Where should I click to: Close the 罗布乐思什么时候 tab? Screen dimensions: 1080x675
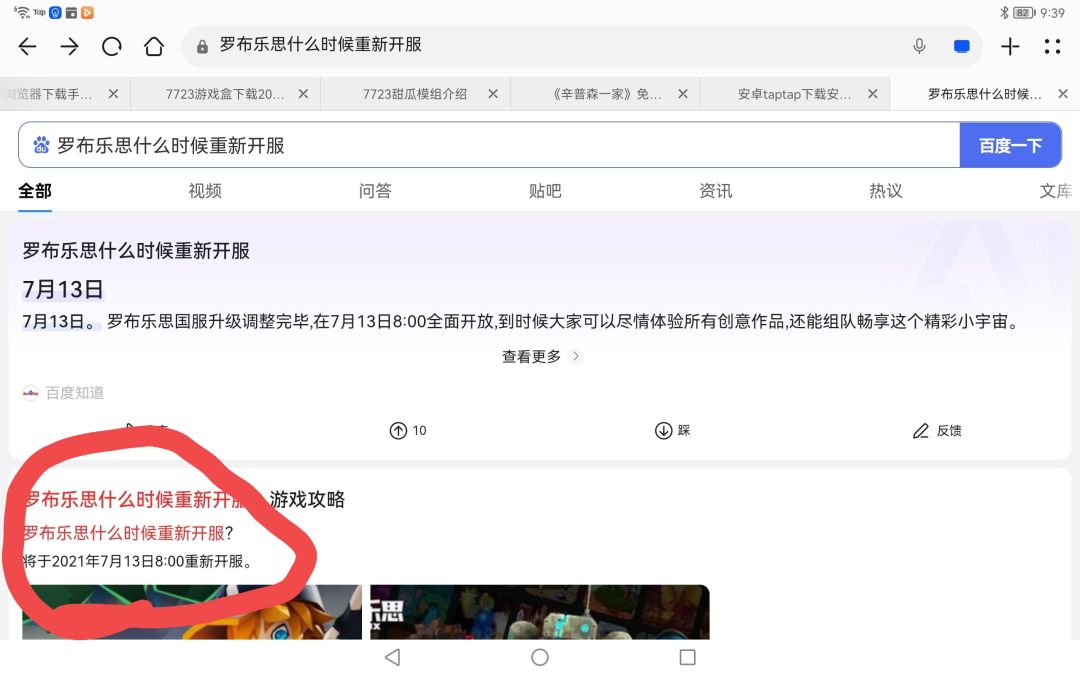[1063, 94]
